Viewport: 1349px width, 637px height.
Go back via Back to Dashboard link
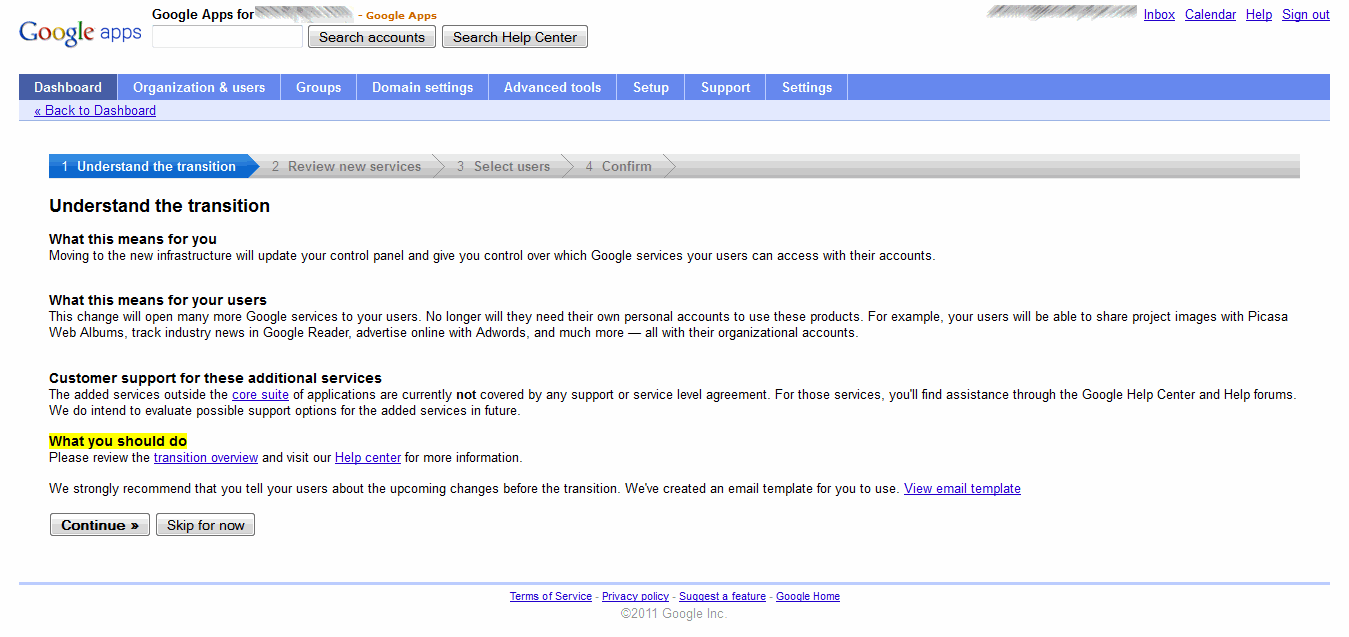[95, 111]
